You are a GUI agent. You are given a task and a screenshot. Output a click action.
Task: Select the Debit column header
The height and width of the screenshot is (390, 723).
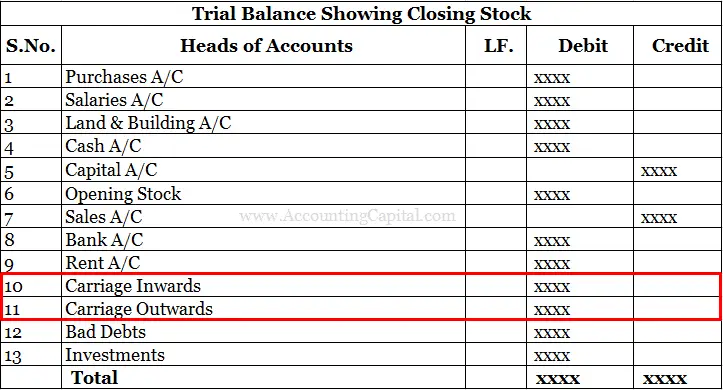coord(583,46)
